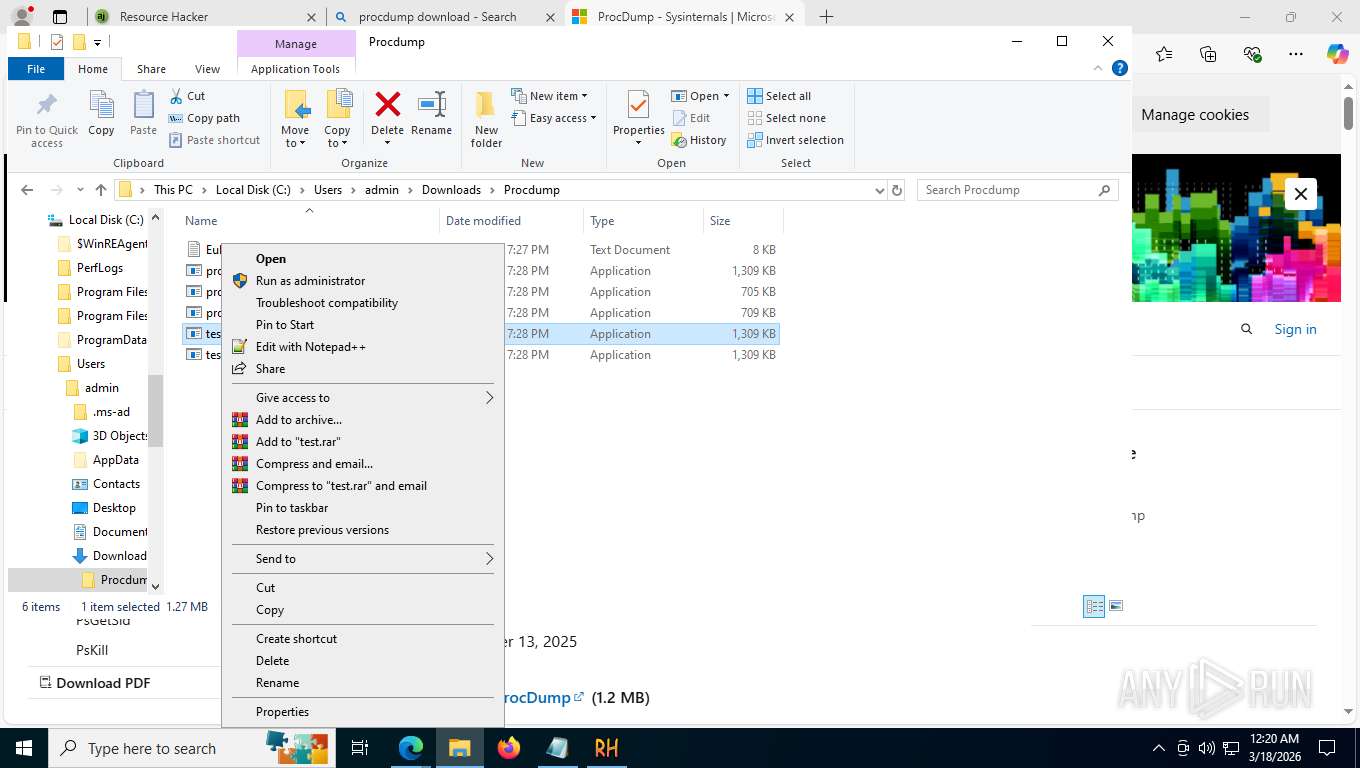The height and width of the screenshot is (768, 1360).
Task: Click the Search Procdump field
Action: coord(1018,190)
